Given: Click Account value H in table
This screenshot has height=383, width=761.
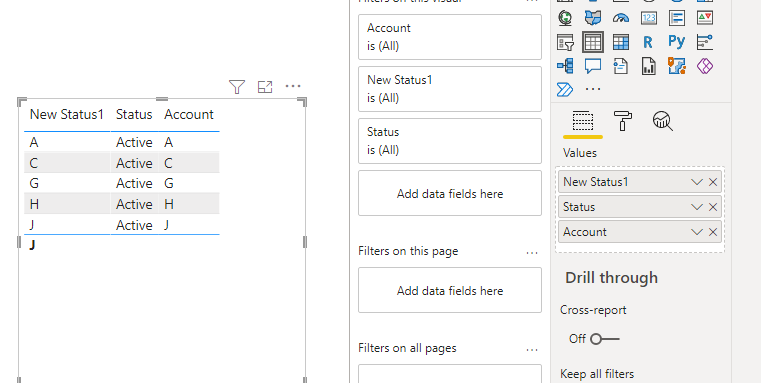Looking at the screenshot, I should click(x=169, y=204).
